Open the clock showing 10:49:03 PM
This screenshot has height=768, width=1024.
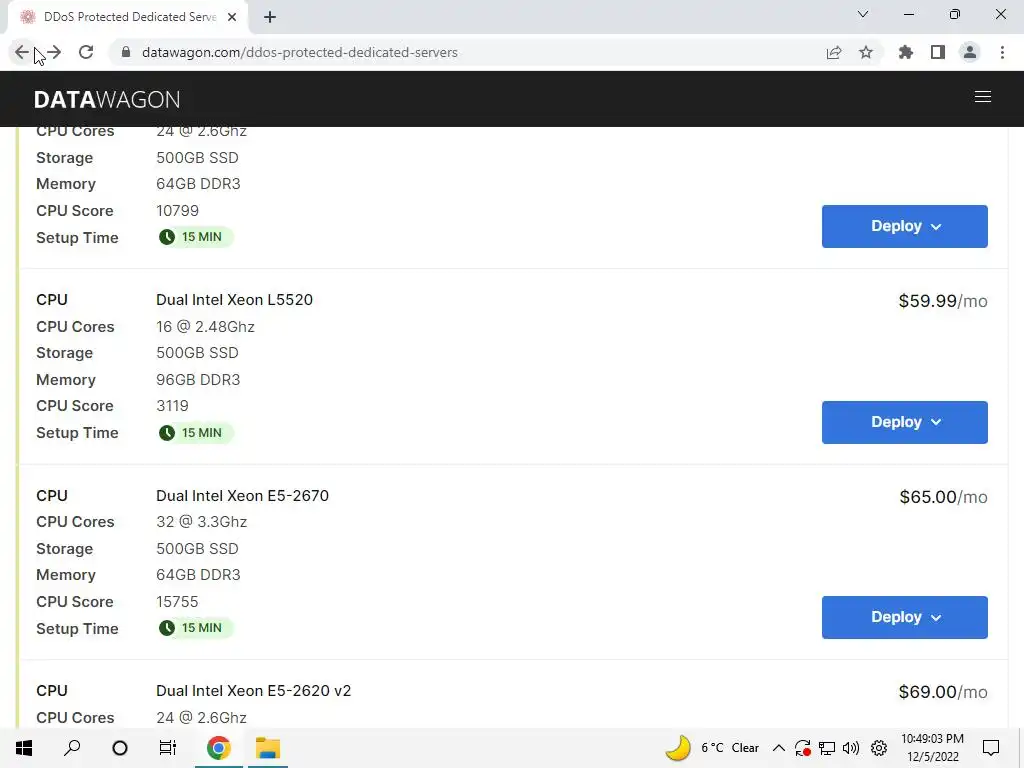(x=932, y=748)
